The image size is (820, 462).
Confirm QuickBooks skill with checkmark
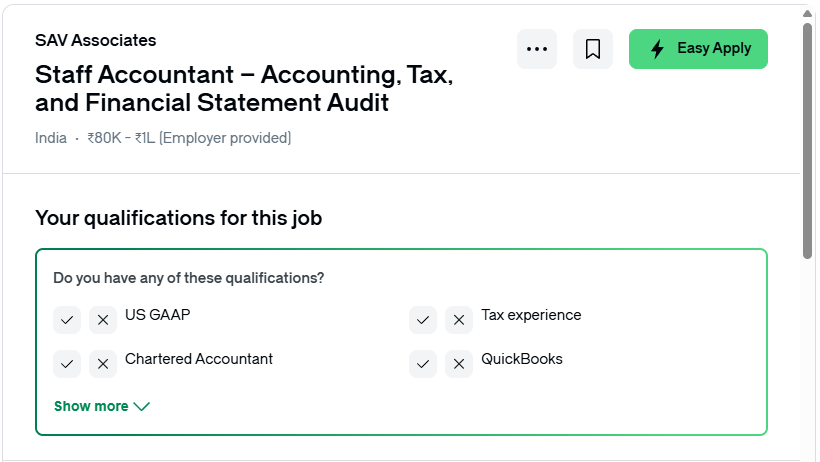click(x=423, y=364)
